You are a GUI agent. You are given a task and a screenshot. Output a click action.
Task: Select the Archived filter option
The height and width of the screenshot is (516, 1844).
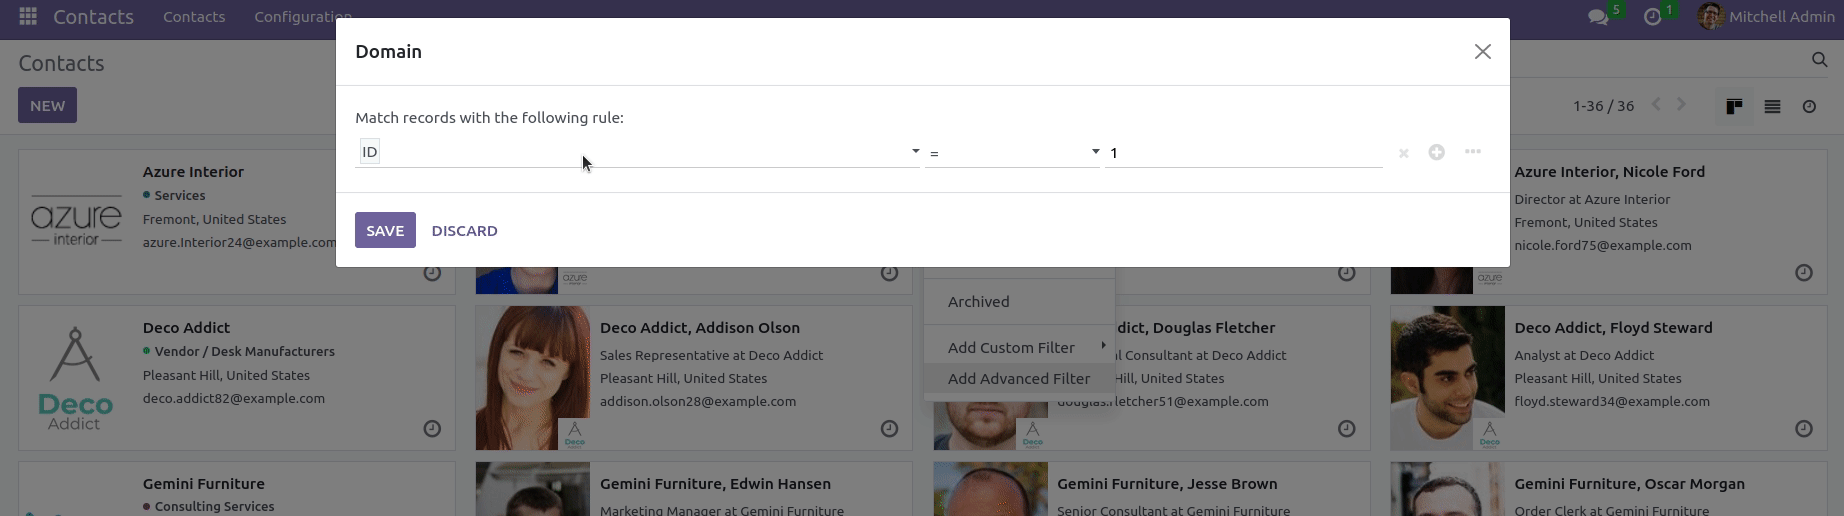(978, 301)
